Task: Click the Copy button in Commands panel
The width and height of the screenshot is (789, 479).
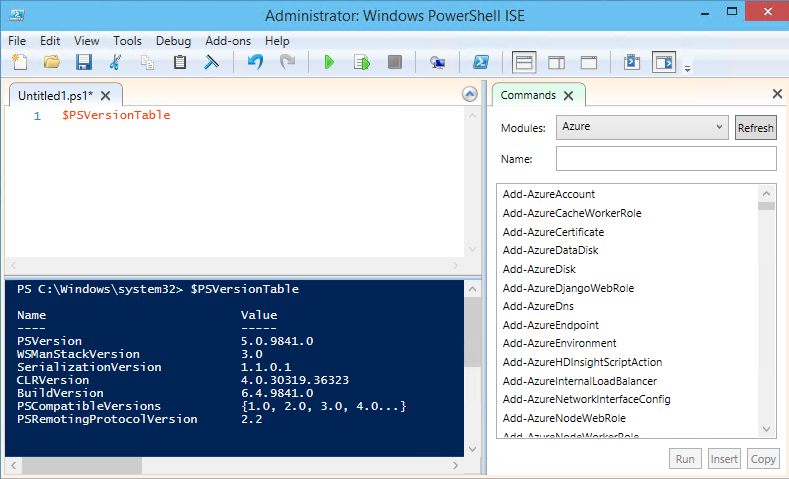Action: pyautogui.click(x=763, y=459)
